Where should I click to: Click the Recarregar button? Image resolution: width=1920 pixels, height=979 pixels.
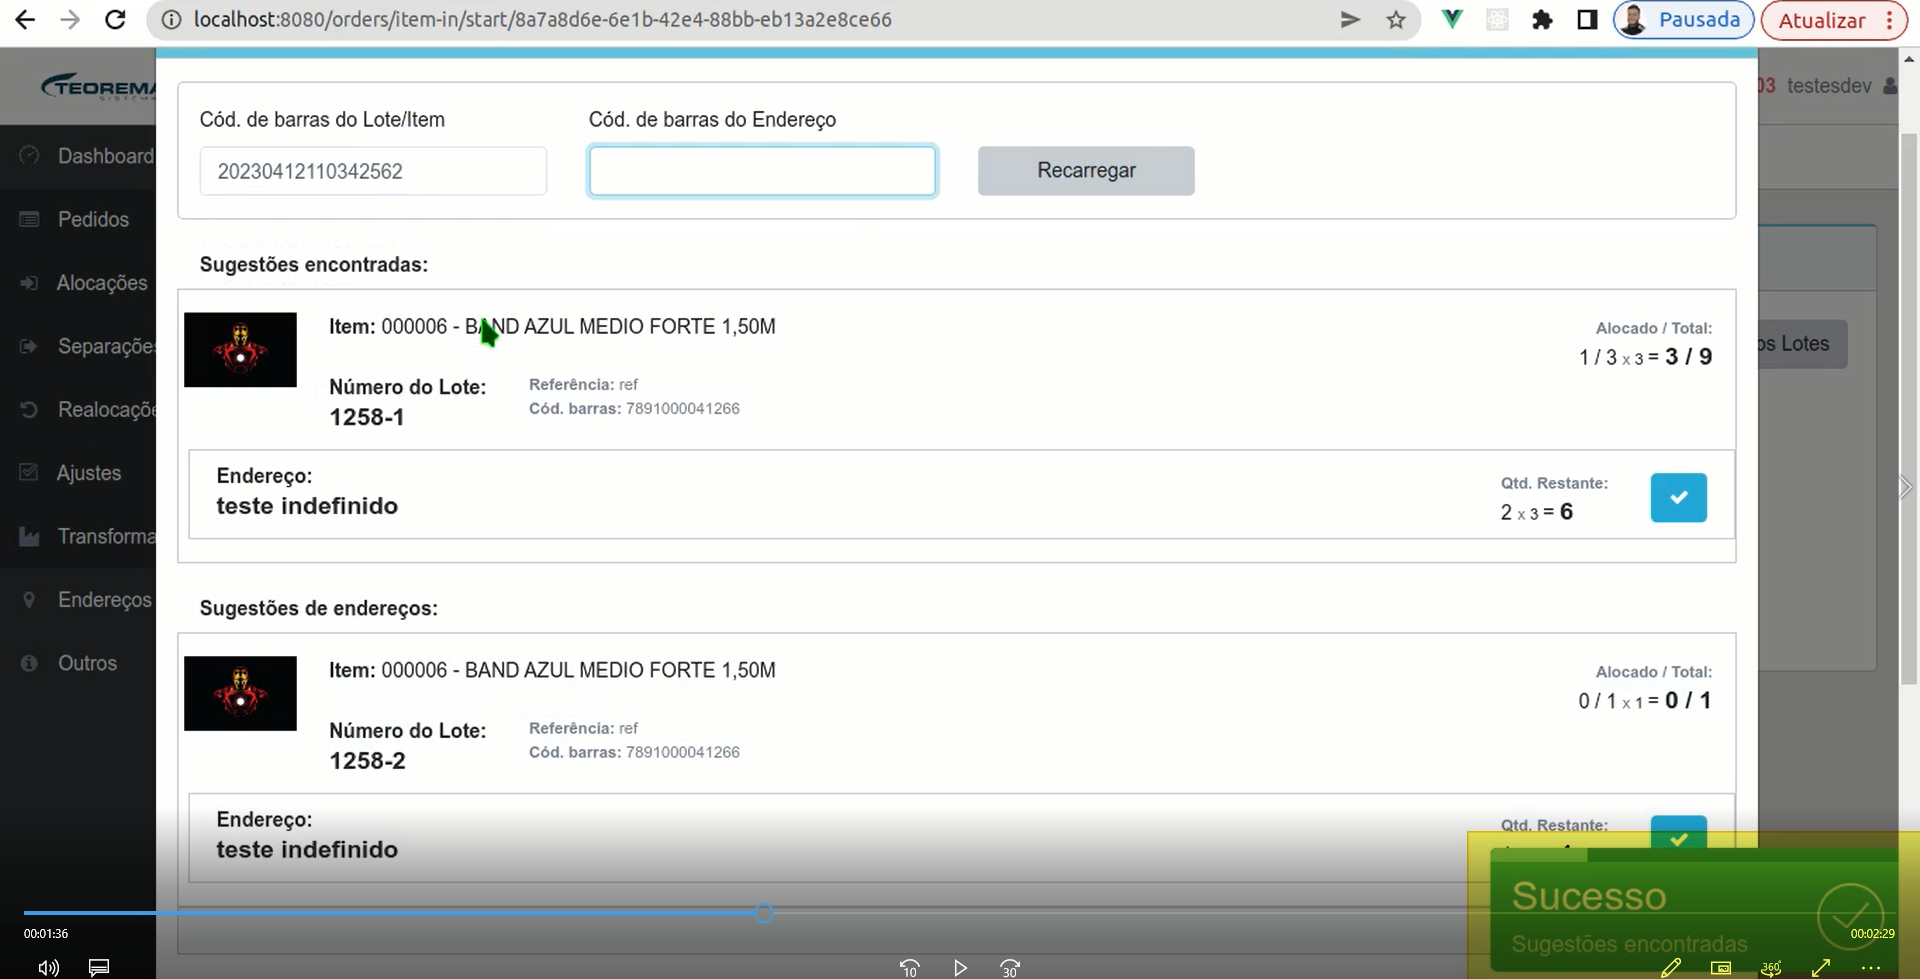click(x=1086, y=171)
